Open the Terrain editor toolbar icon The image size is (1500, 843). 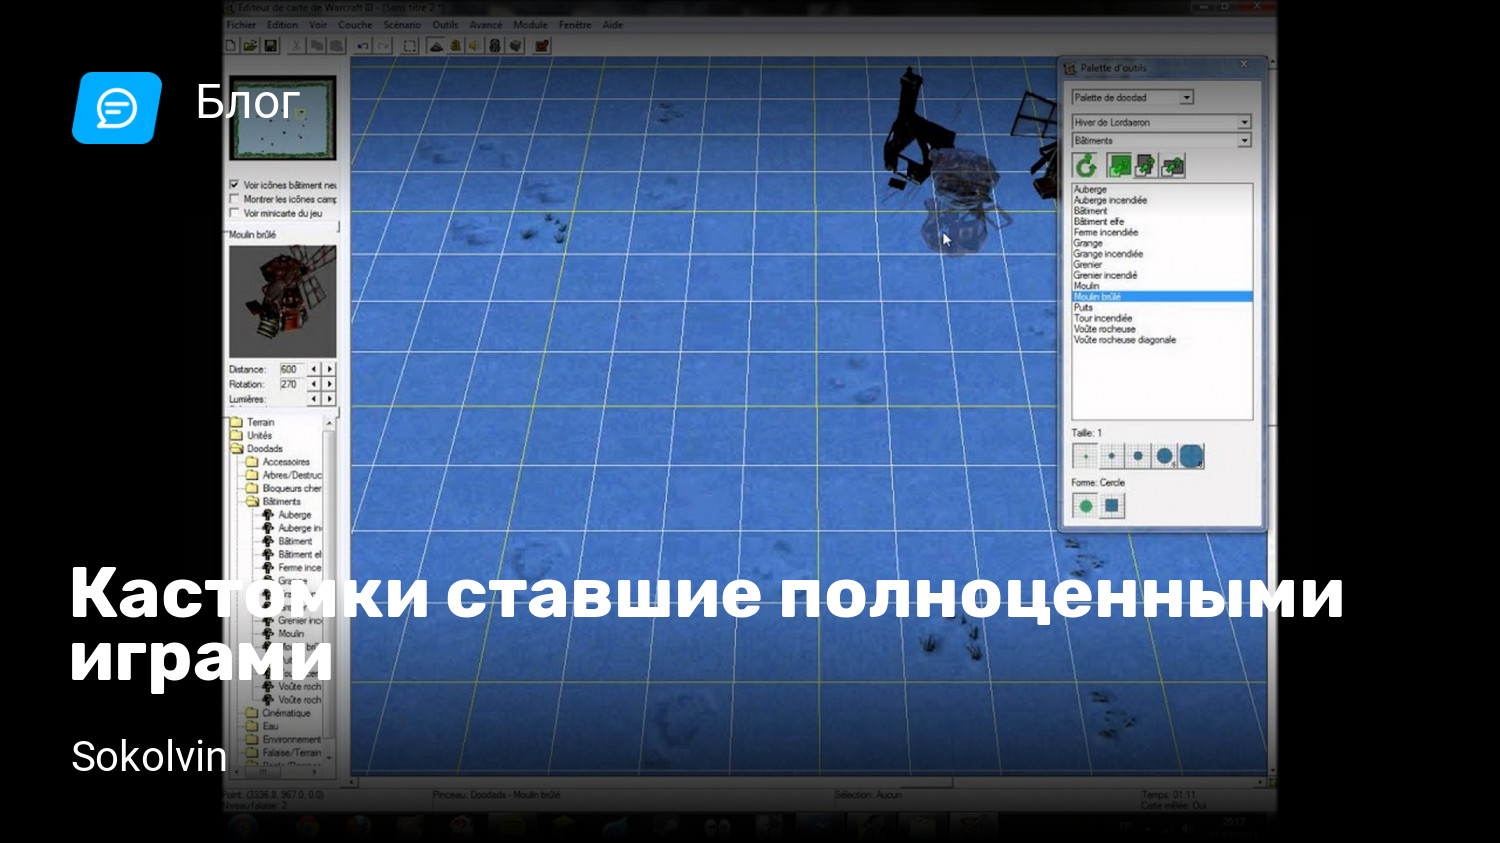click(x=436, y=46)
